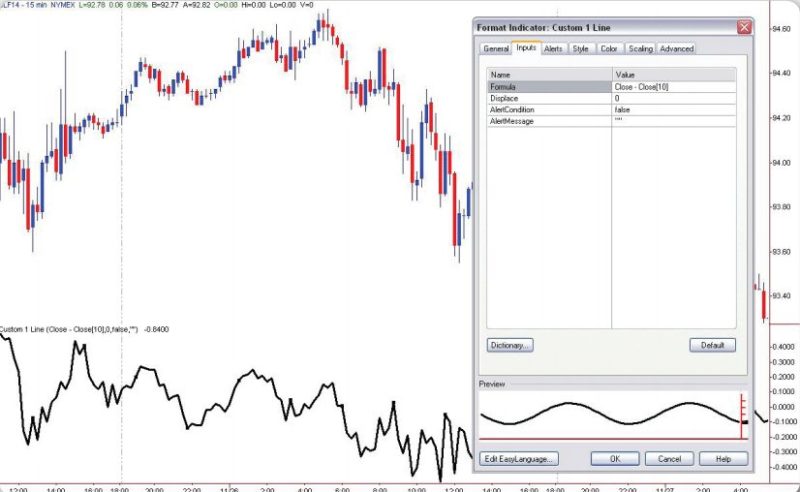Screen dimensions: 800x492
Task: Click the 94.00 price axis label
Action: coord(782,163)
